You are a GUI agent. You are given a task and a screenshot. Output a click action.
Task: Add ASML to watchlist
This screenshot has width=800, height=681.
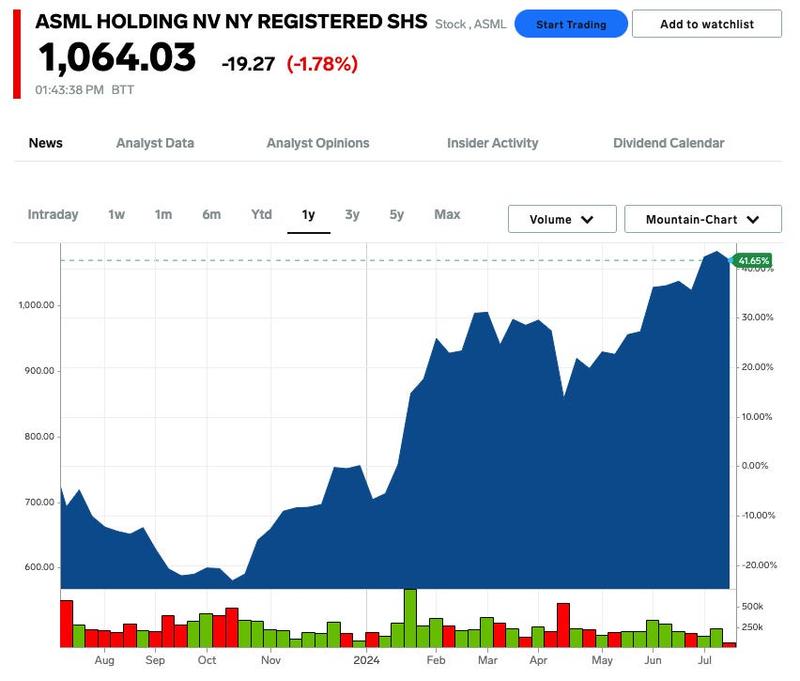coord(707,24)
